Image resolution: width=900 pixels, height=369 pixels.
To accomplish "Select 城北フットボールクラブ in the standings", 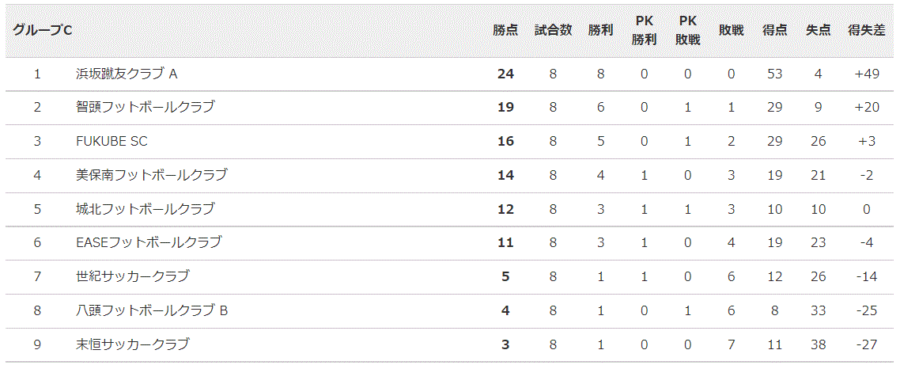I will point(145,209).
